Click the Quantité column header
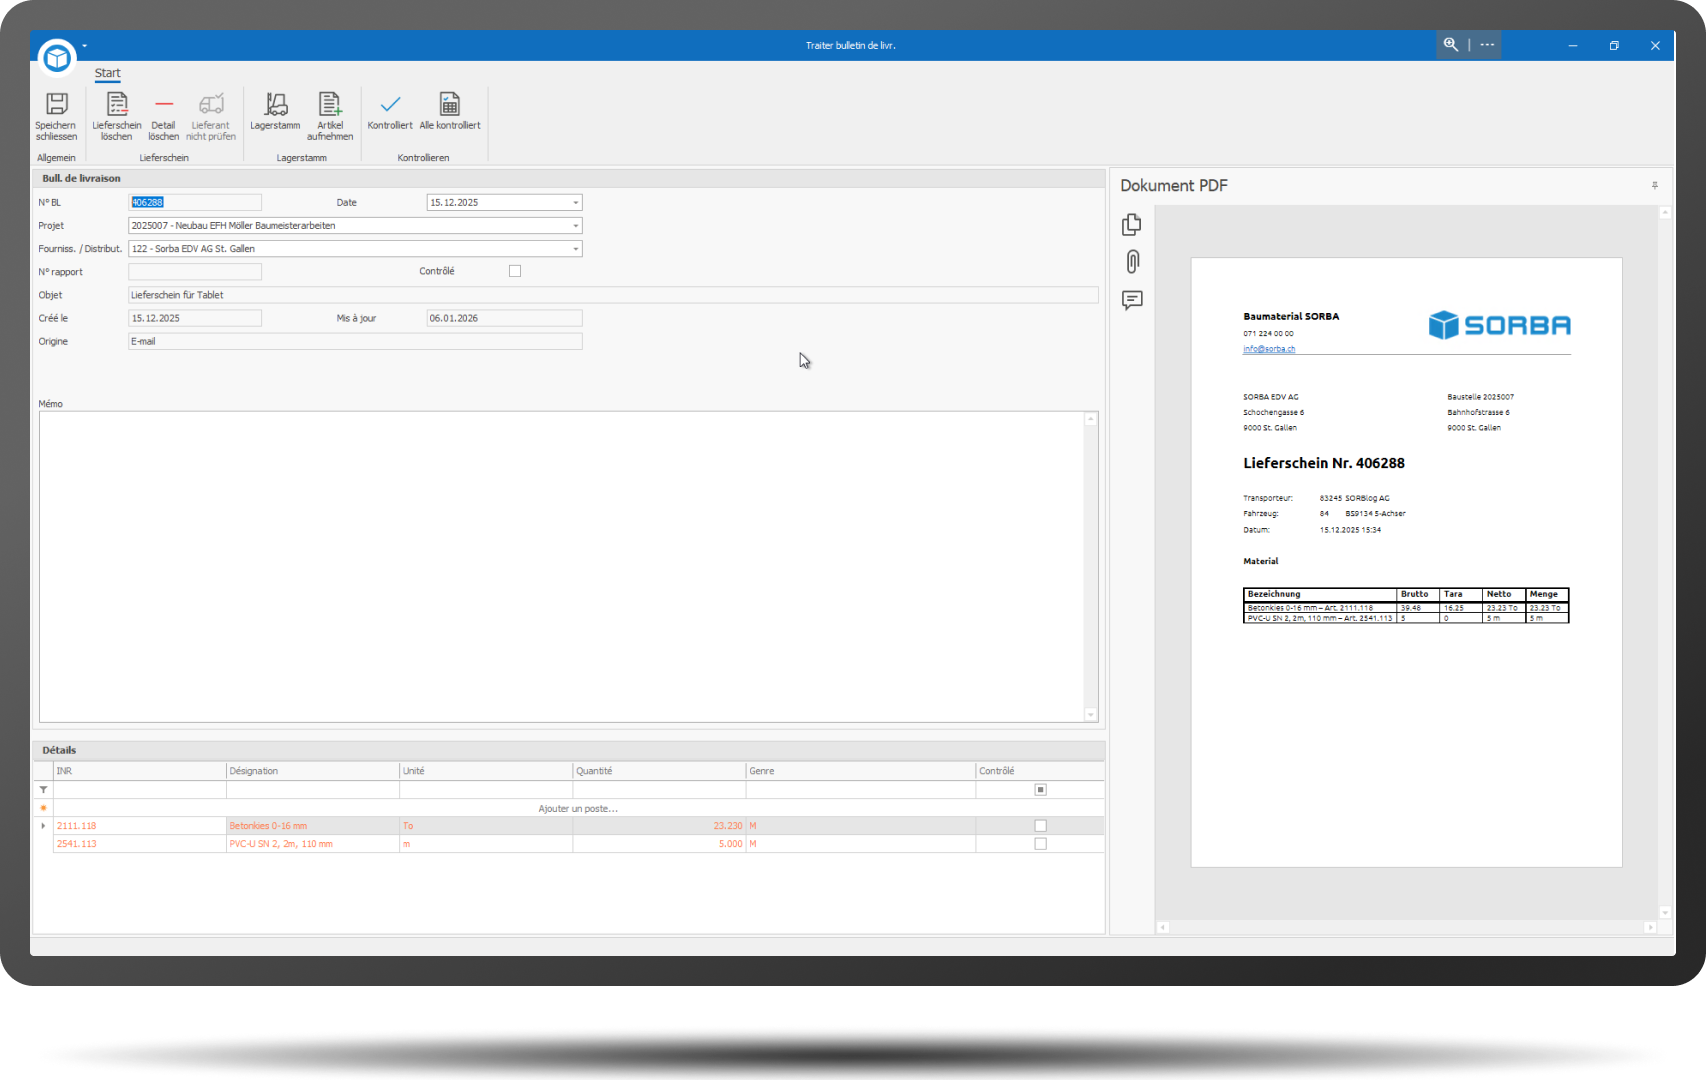Screen dimensions: 1706x1080 (658, 771)
